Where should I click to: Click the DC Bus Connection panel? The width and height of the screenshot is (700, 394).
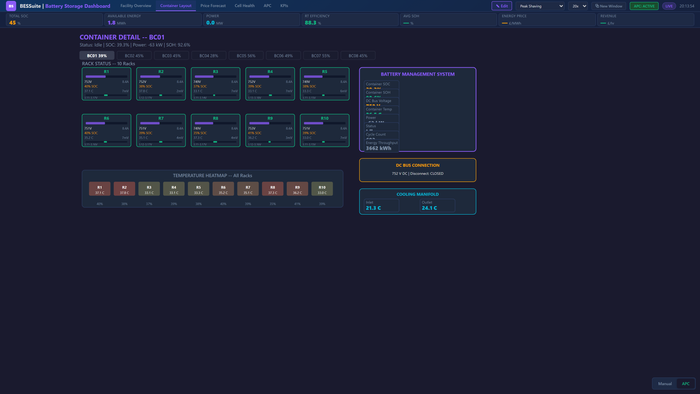tap(418, 170)
